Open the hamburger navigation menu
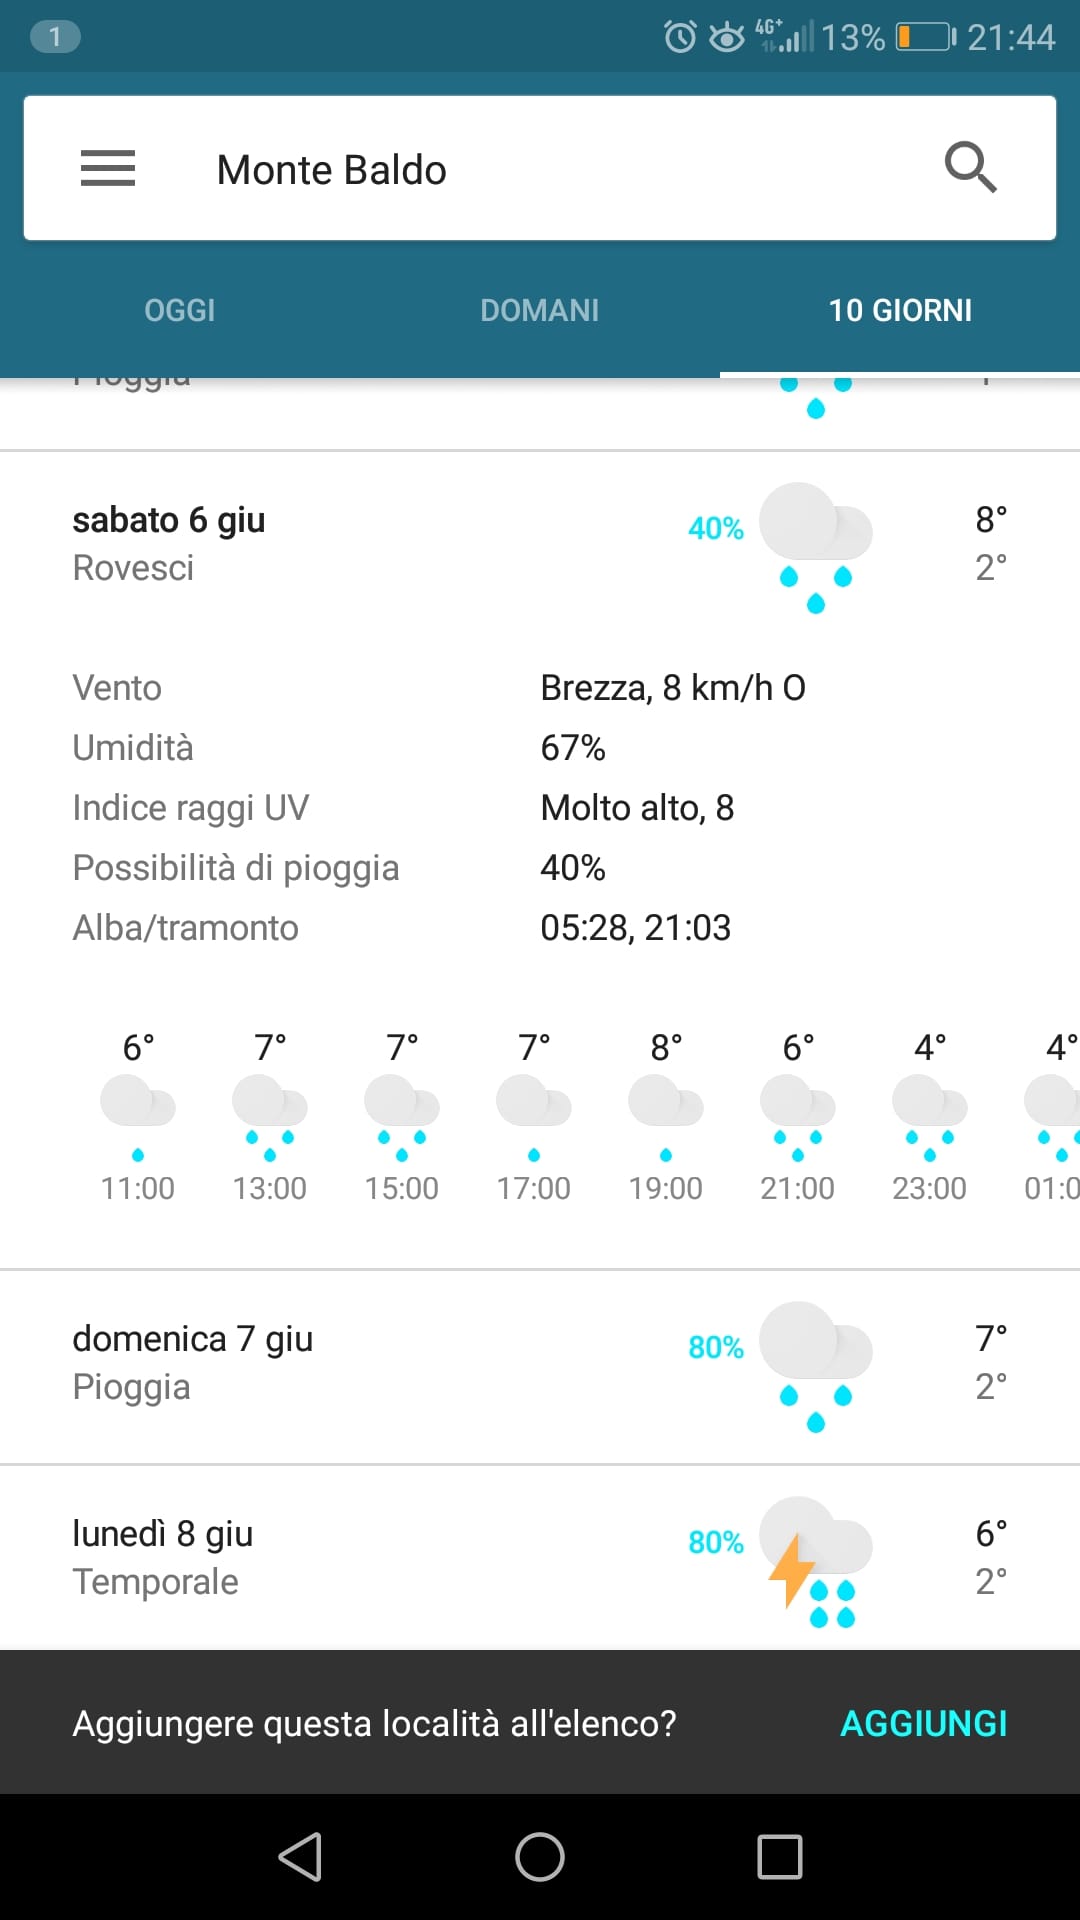This screenshot has height=1920, width=1080. [x=108, y=168]
